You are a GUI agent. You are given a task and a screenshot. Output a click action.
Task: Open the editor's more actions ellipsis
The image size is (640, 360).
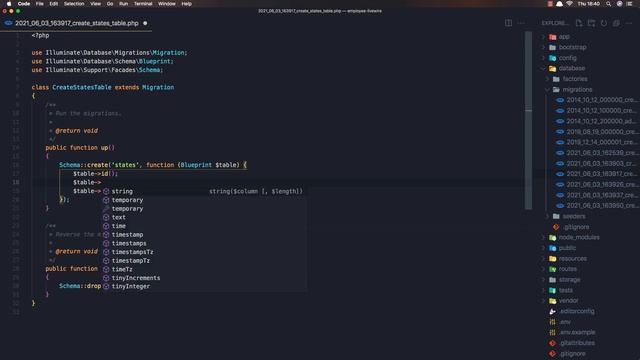point(521,23)
